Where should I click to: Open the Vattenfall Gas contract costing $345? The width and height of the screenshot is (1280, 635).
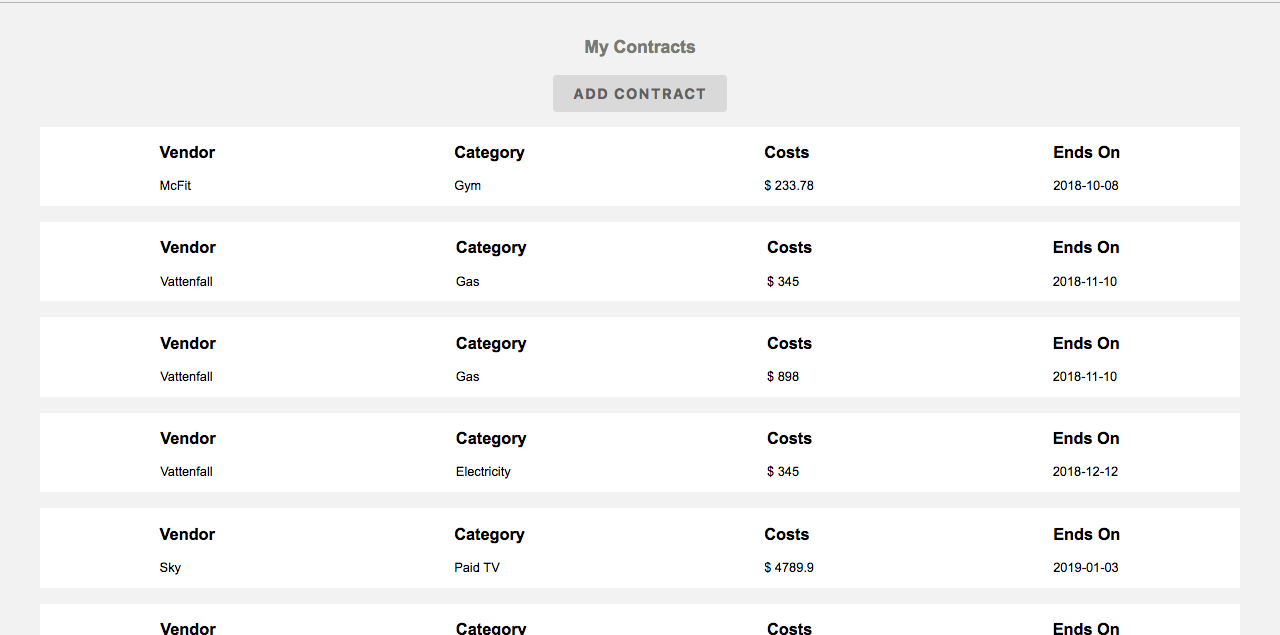[639, 261]
